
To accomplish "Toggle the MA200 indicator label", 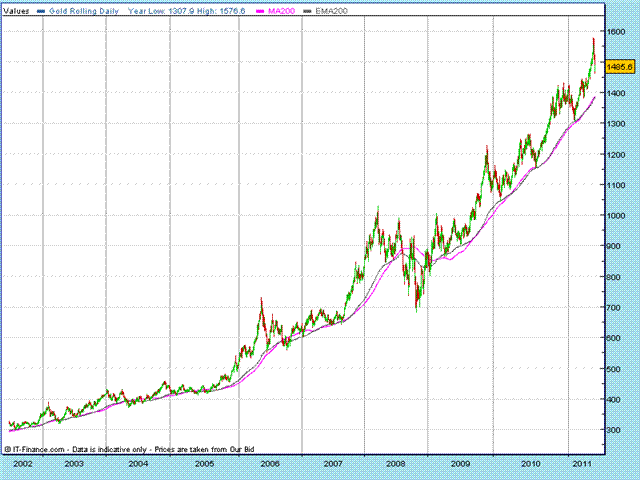I will tap(274, 9).
